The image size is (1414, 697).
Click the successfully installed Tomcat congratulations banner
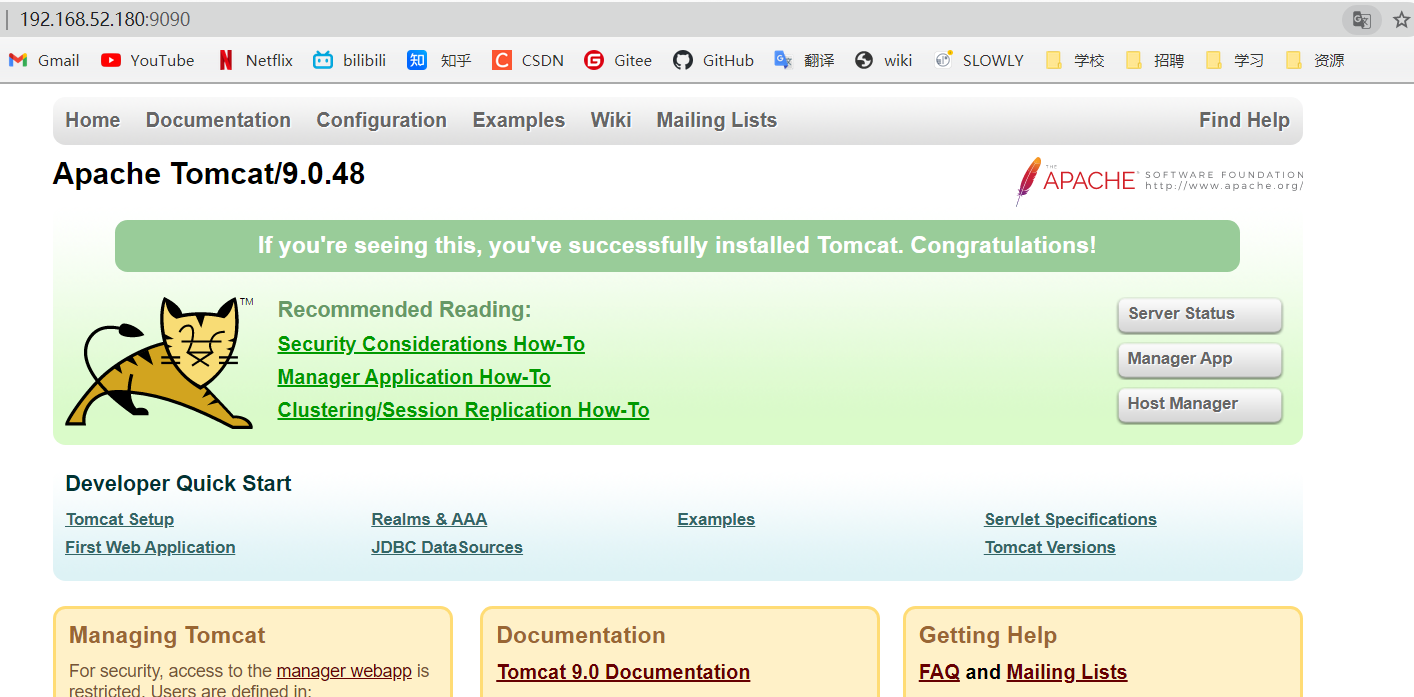pos(677,246)
